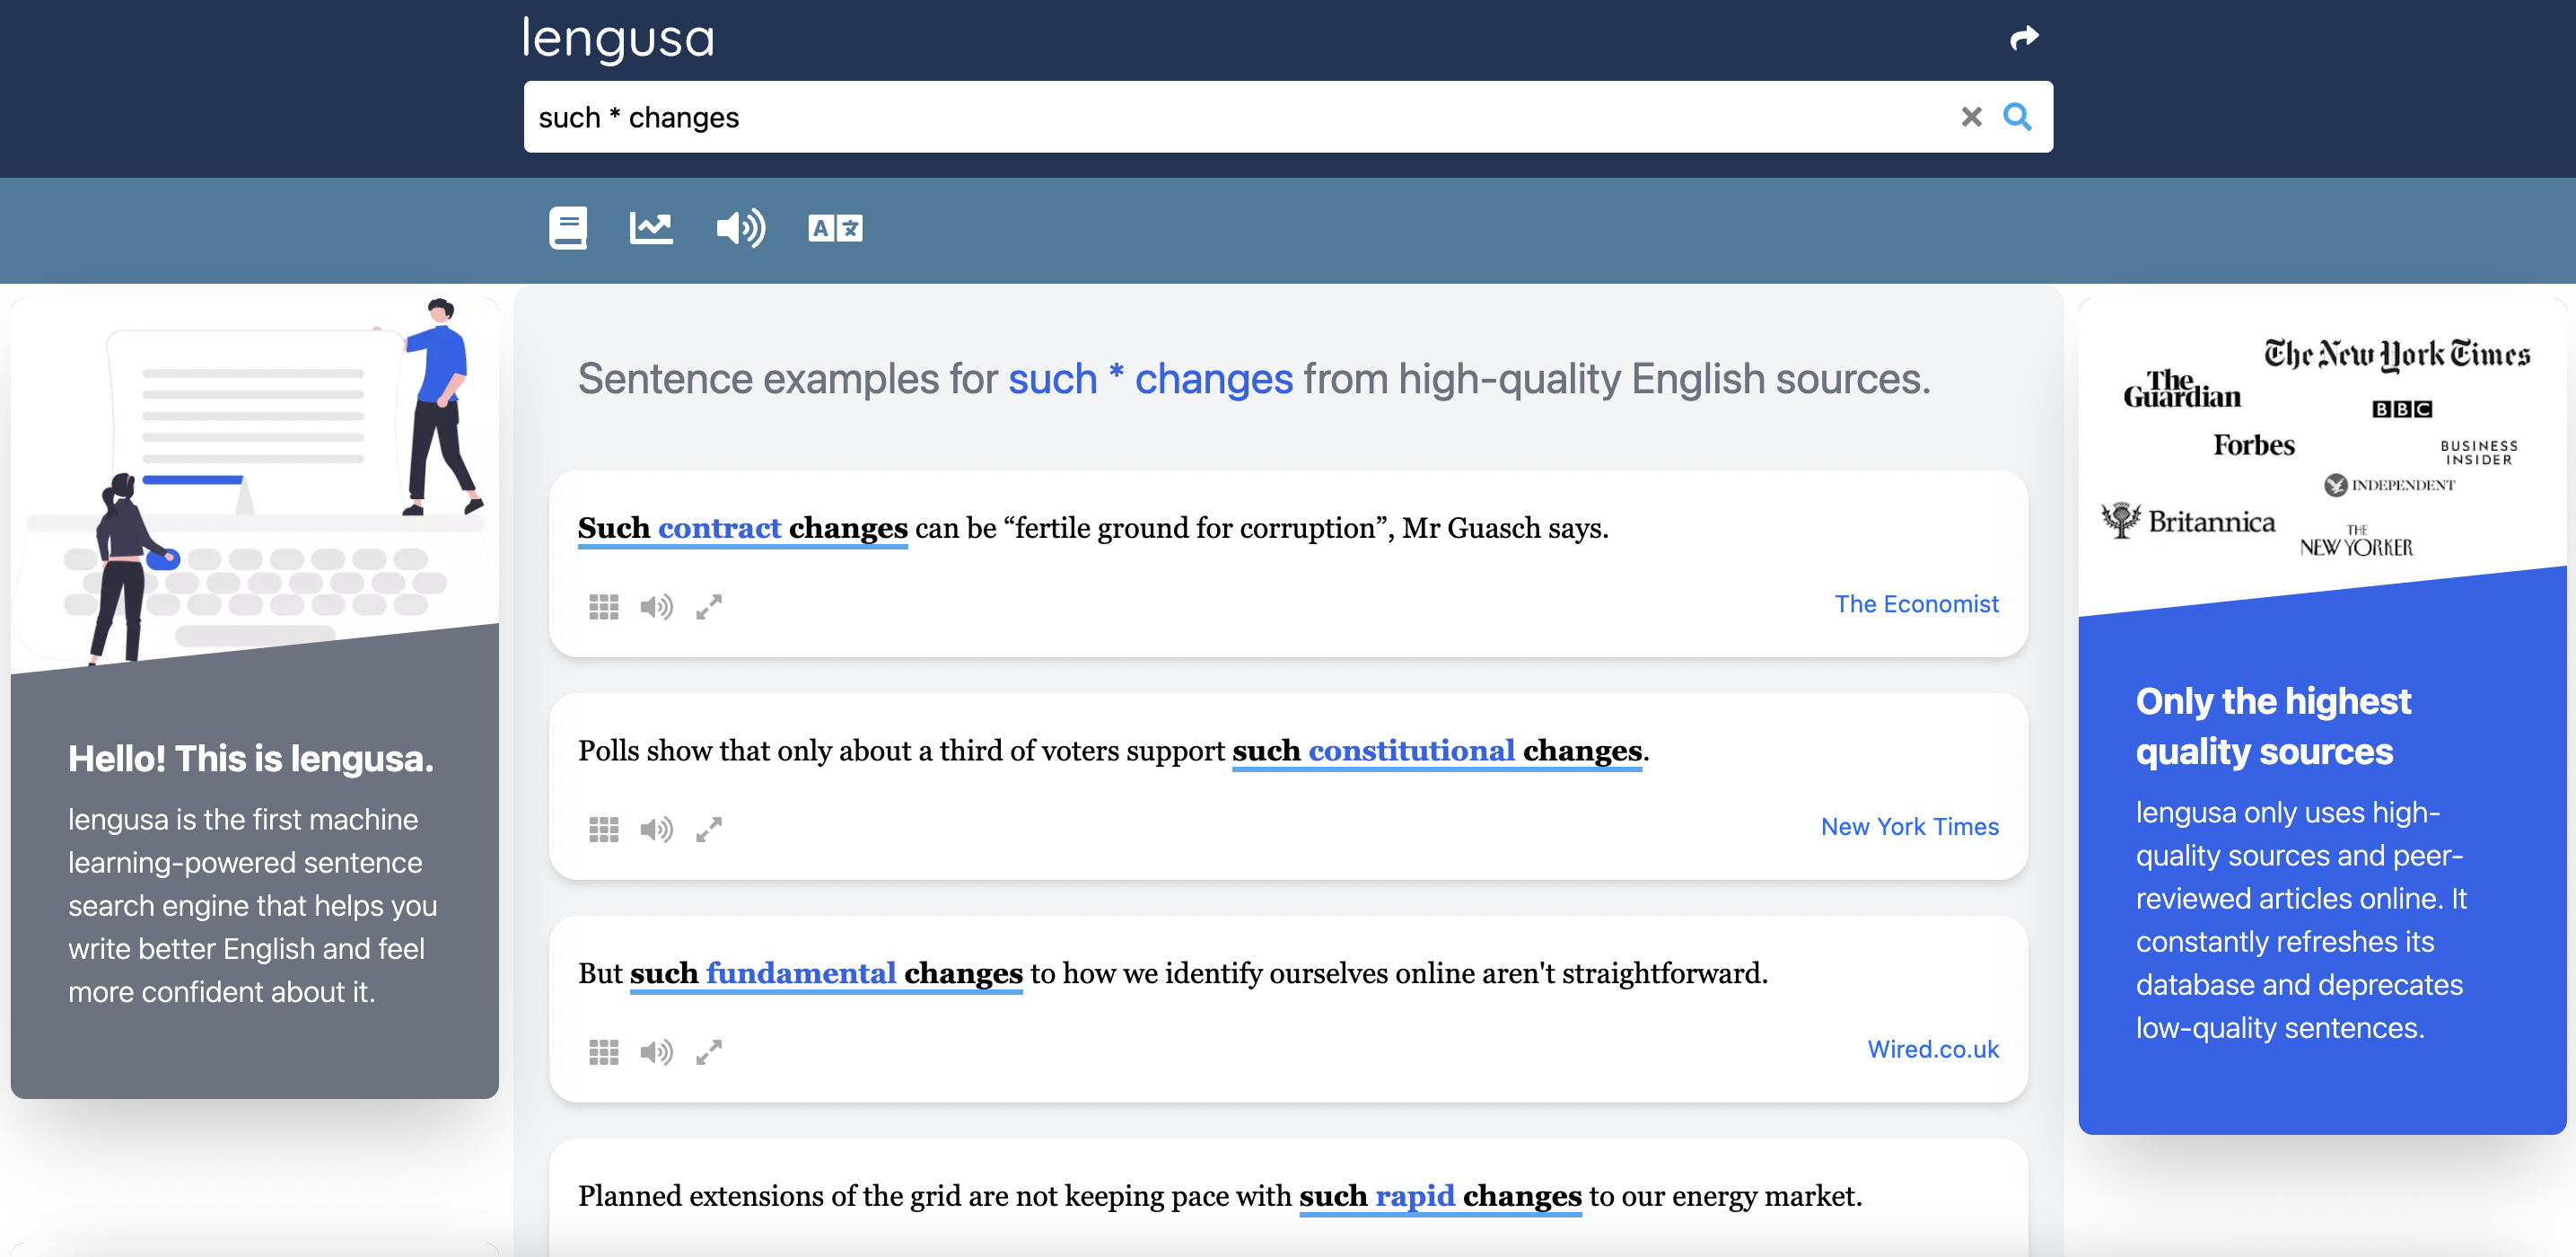
Task: Click the Britannica logo
Action: pyautogui.click(x=2187, y=521)
